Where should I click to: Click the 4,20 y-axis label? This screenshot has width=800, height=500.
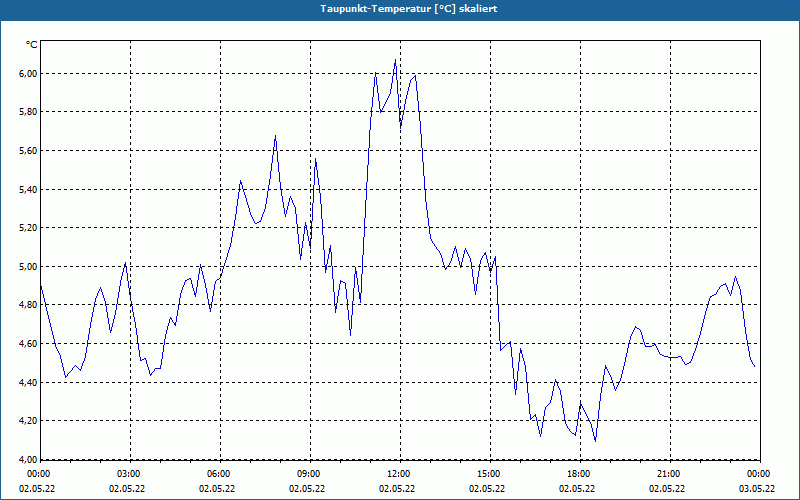pos(28,420)
